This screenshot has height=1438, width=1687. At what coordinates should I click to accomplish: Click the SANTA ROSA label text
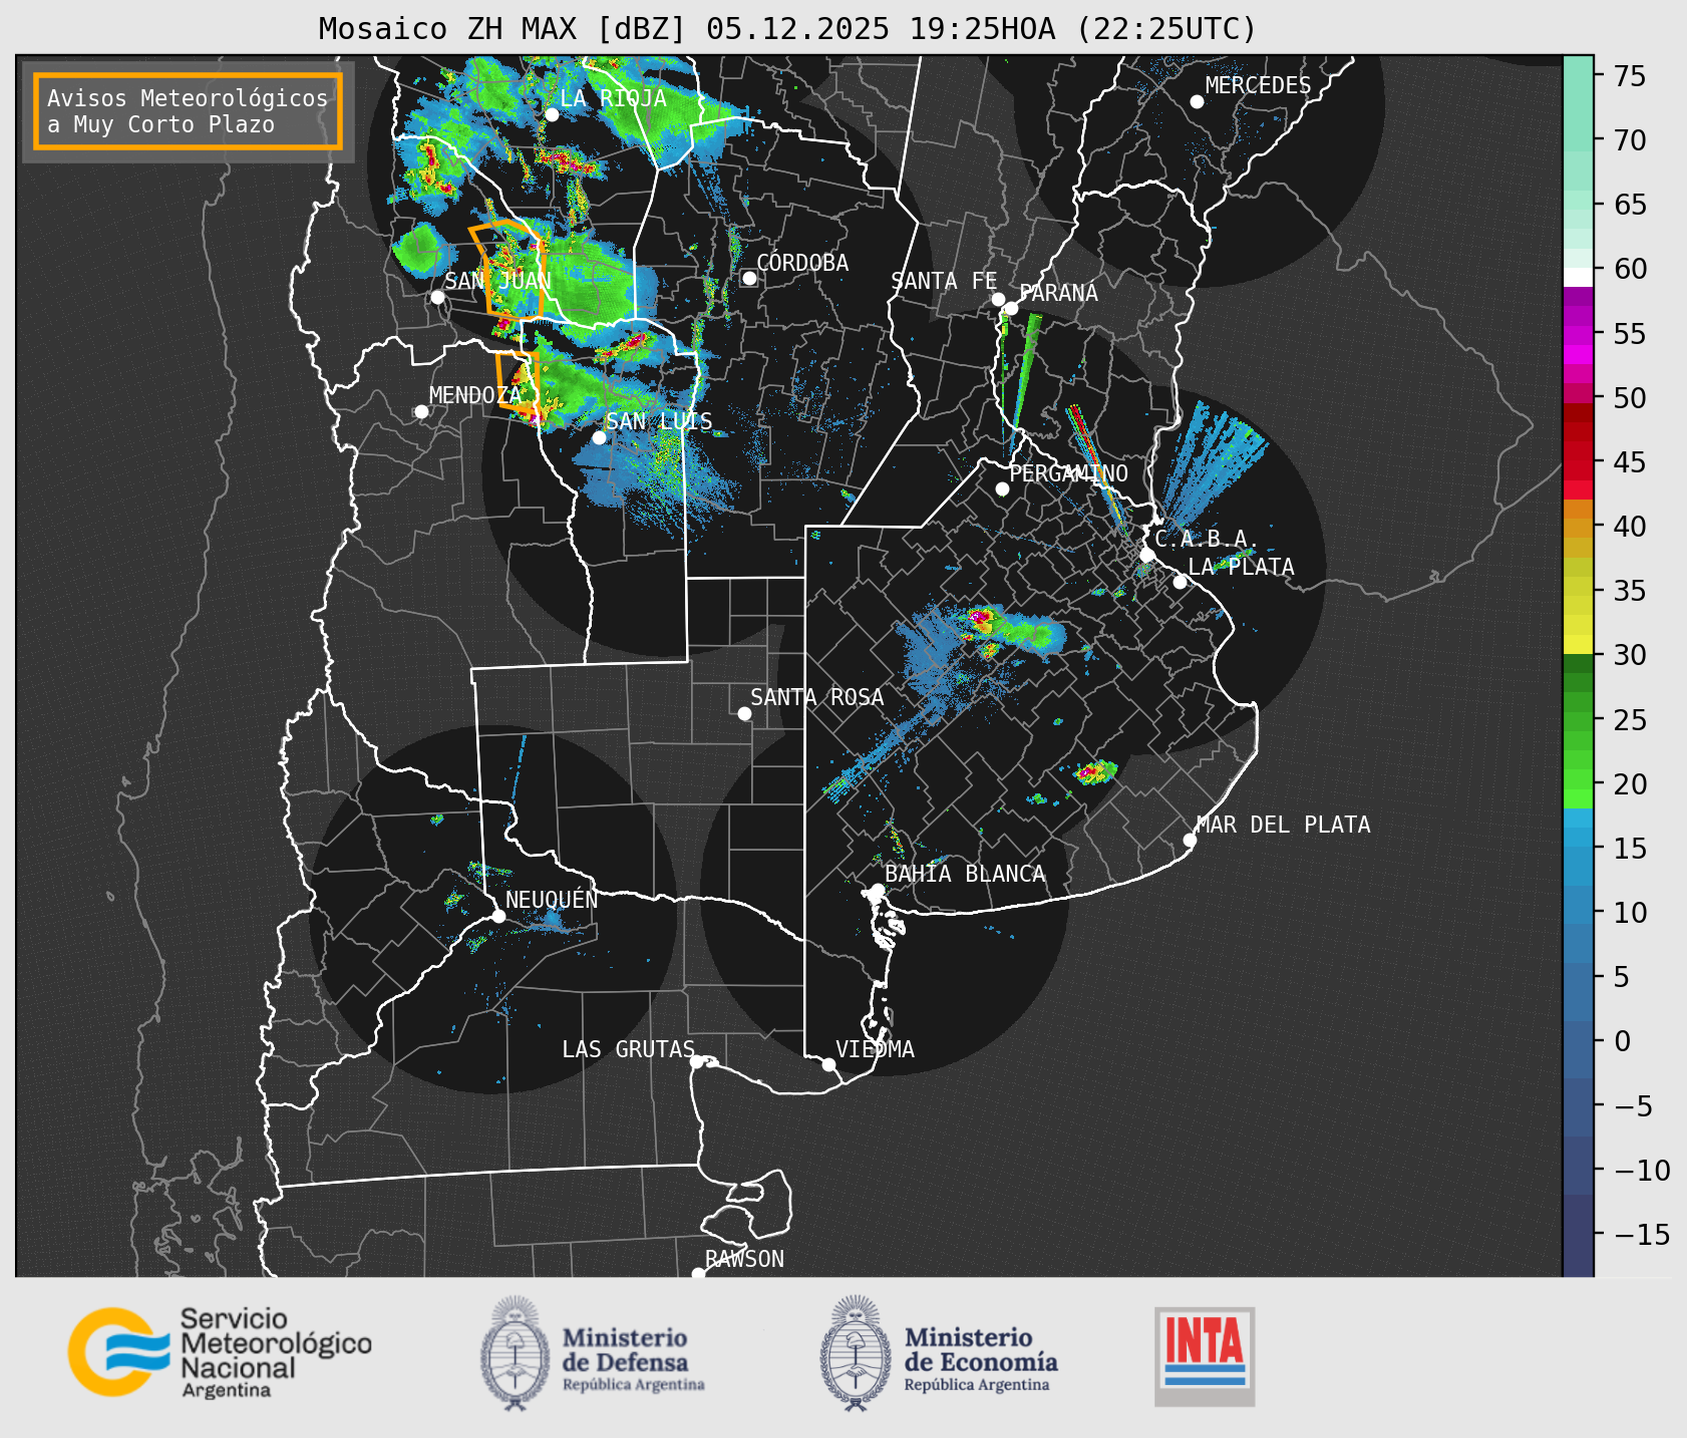click(817, 697)
